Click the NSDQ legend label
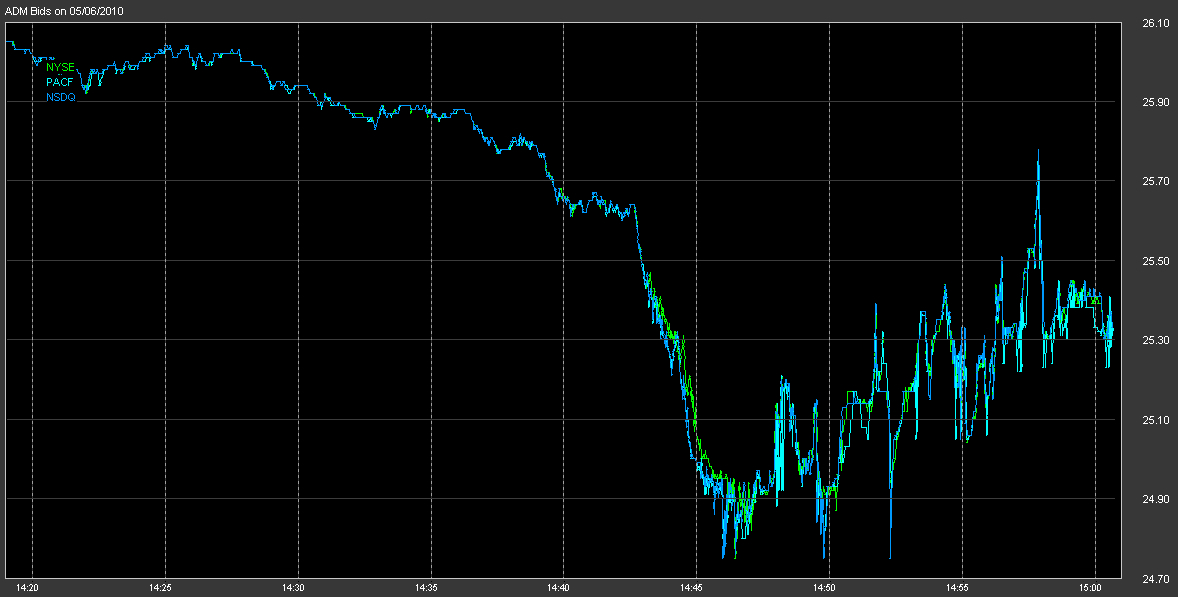Image resolution: width=1178 pixels, height=597 pixels. tap(60, 97)
